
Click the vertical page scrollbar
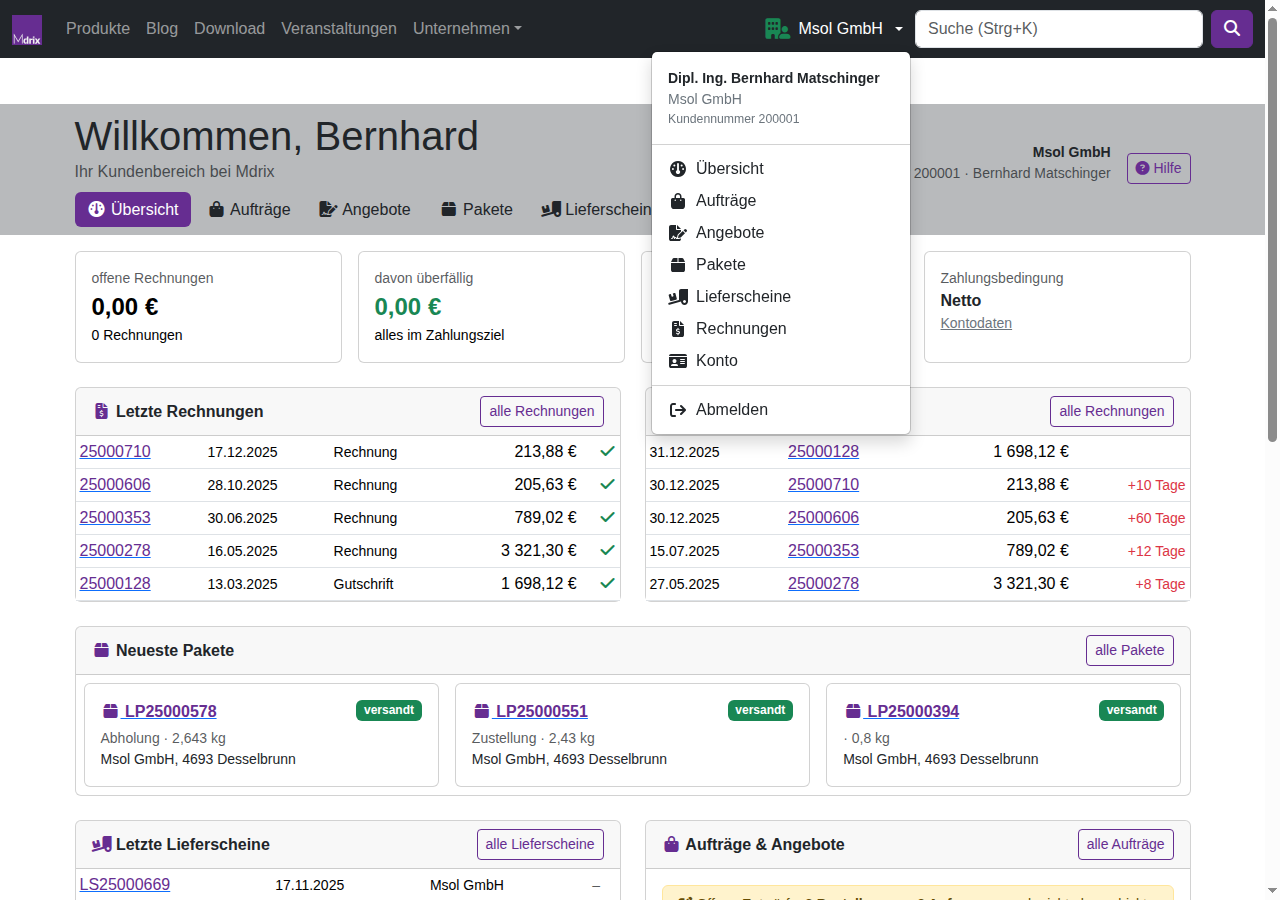(x=1272, y=229)
